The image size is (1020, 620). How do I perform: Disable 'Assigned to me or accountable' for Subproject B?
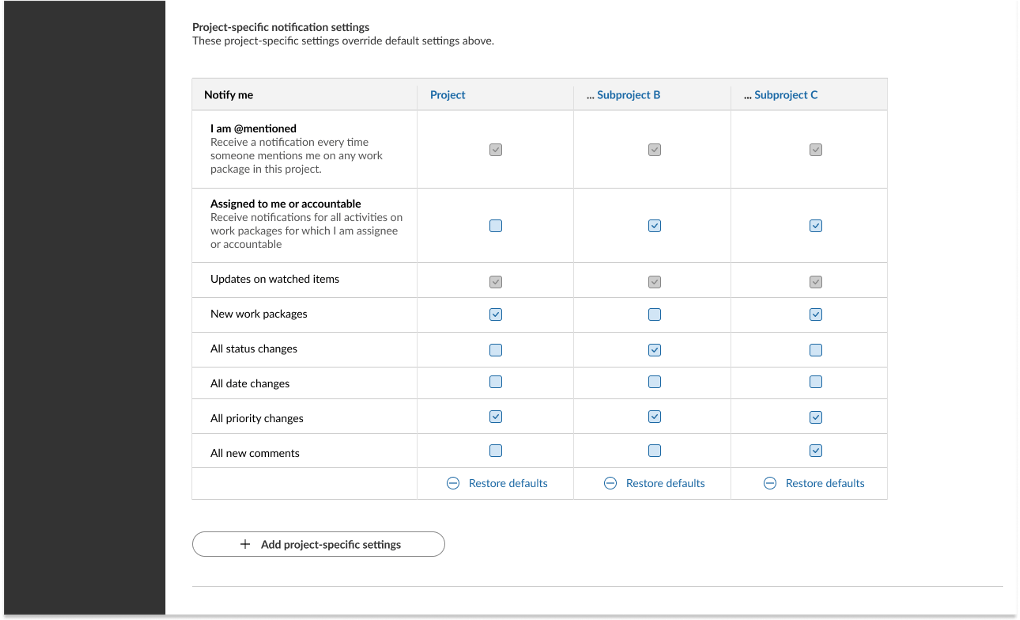pyautogui.click(x=654, y=225)
